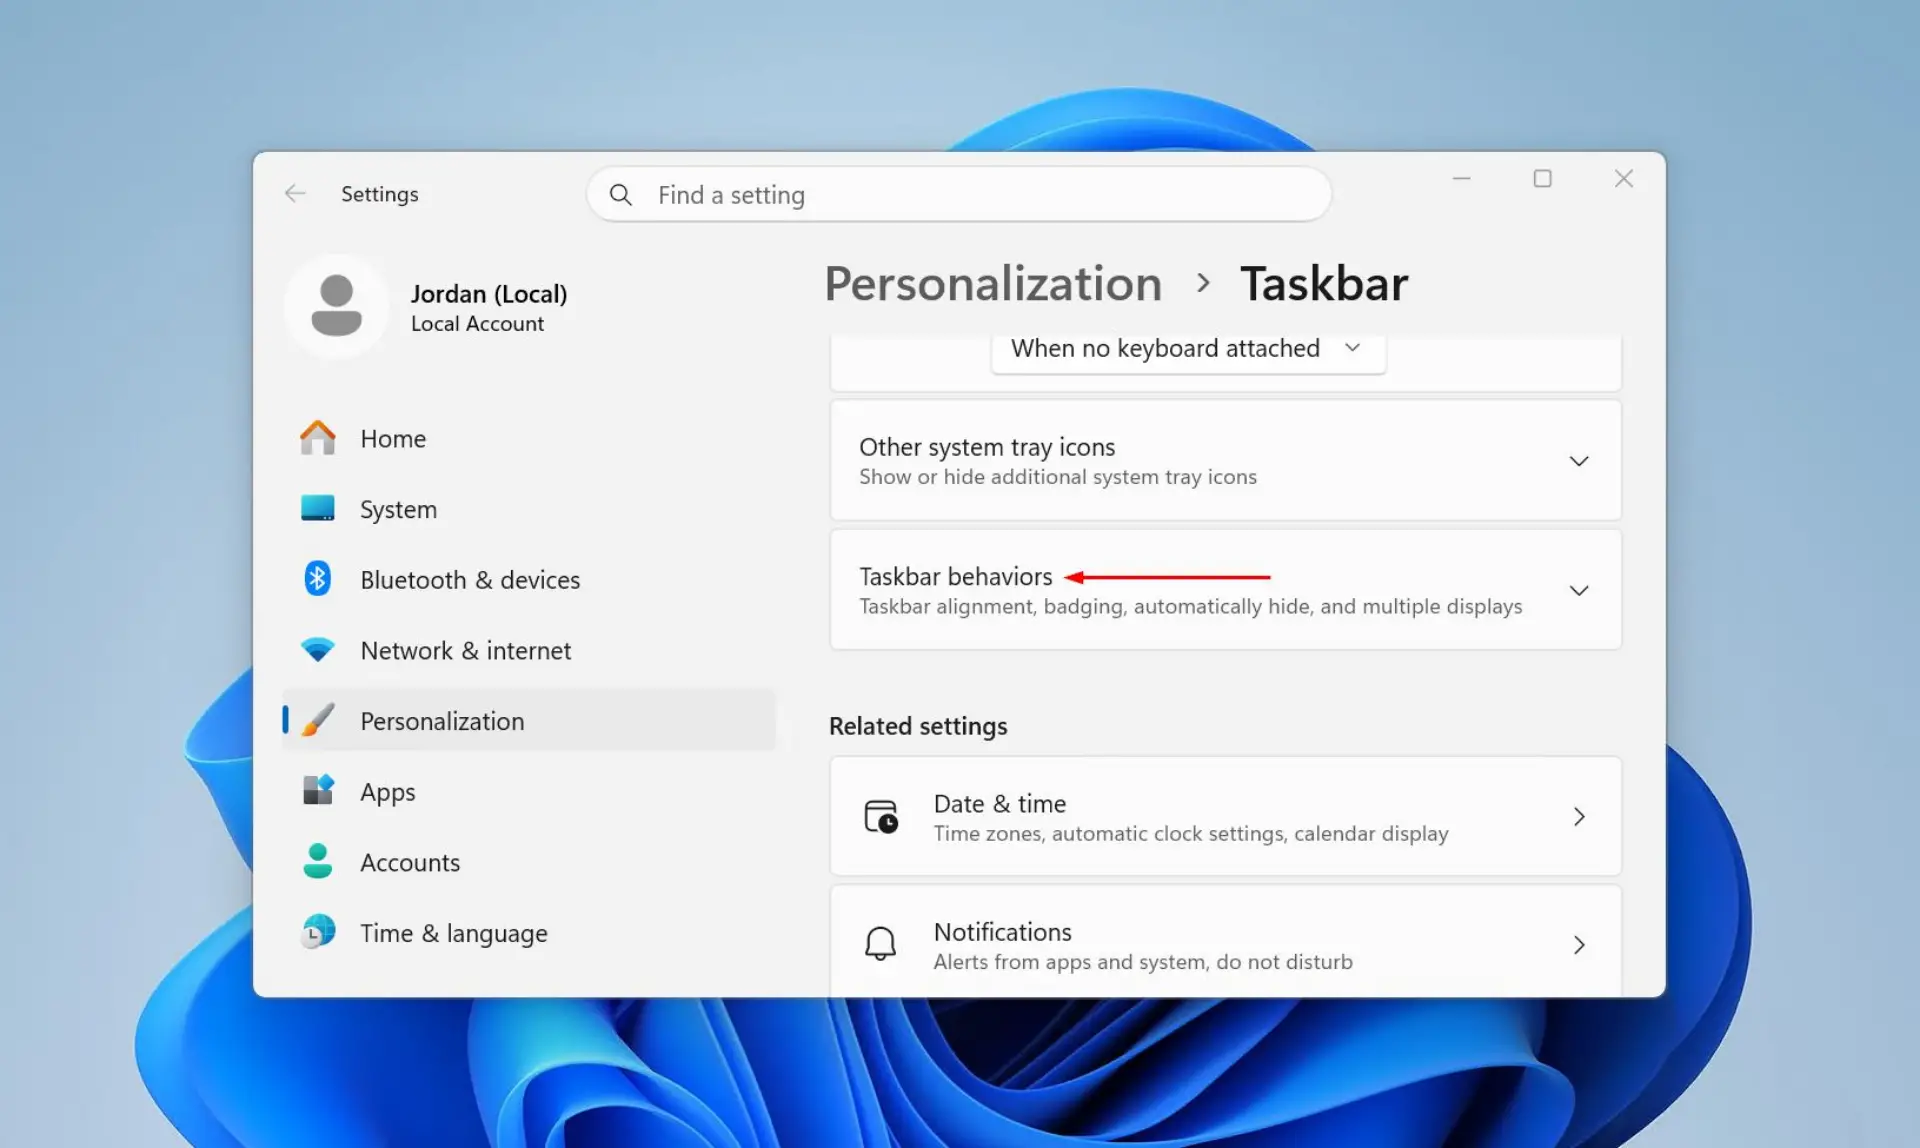Click the Date & time calendar-clock icon
This screenshot has height=1148, width=1920.
[x=881, y=817]
